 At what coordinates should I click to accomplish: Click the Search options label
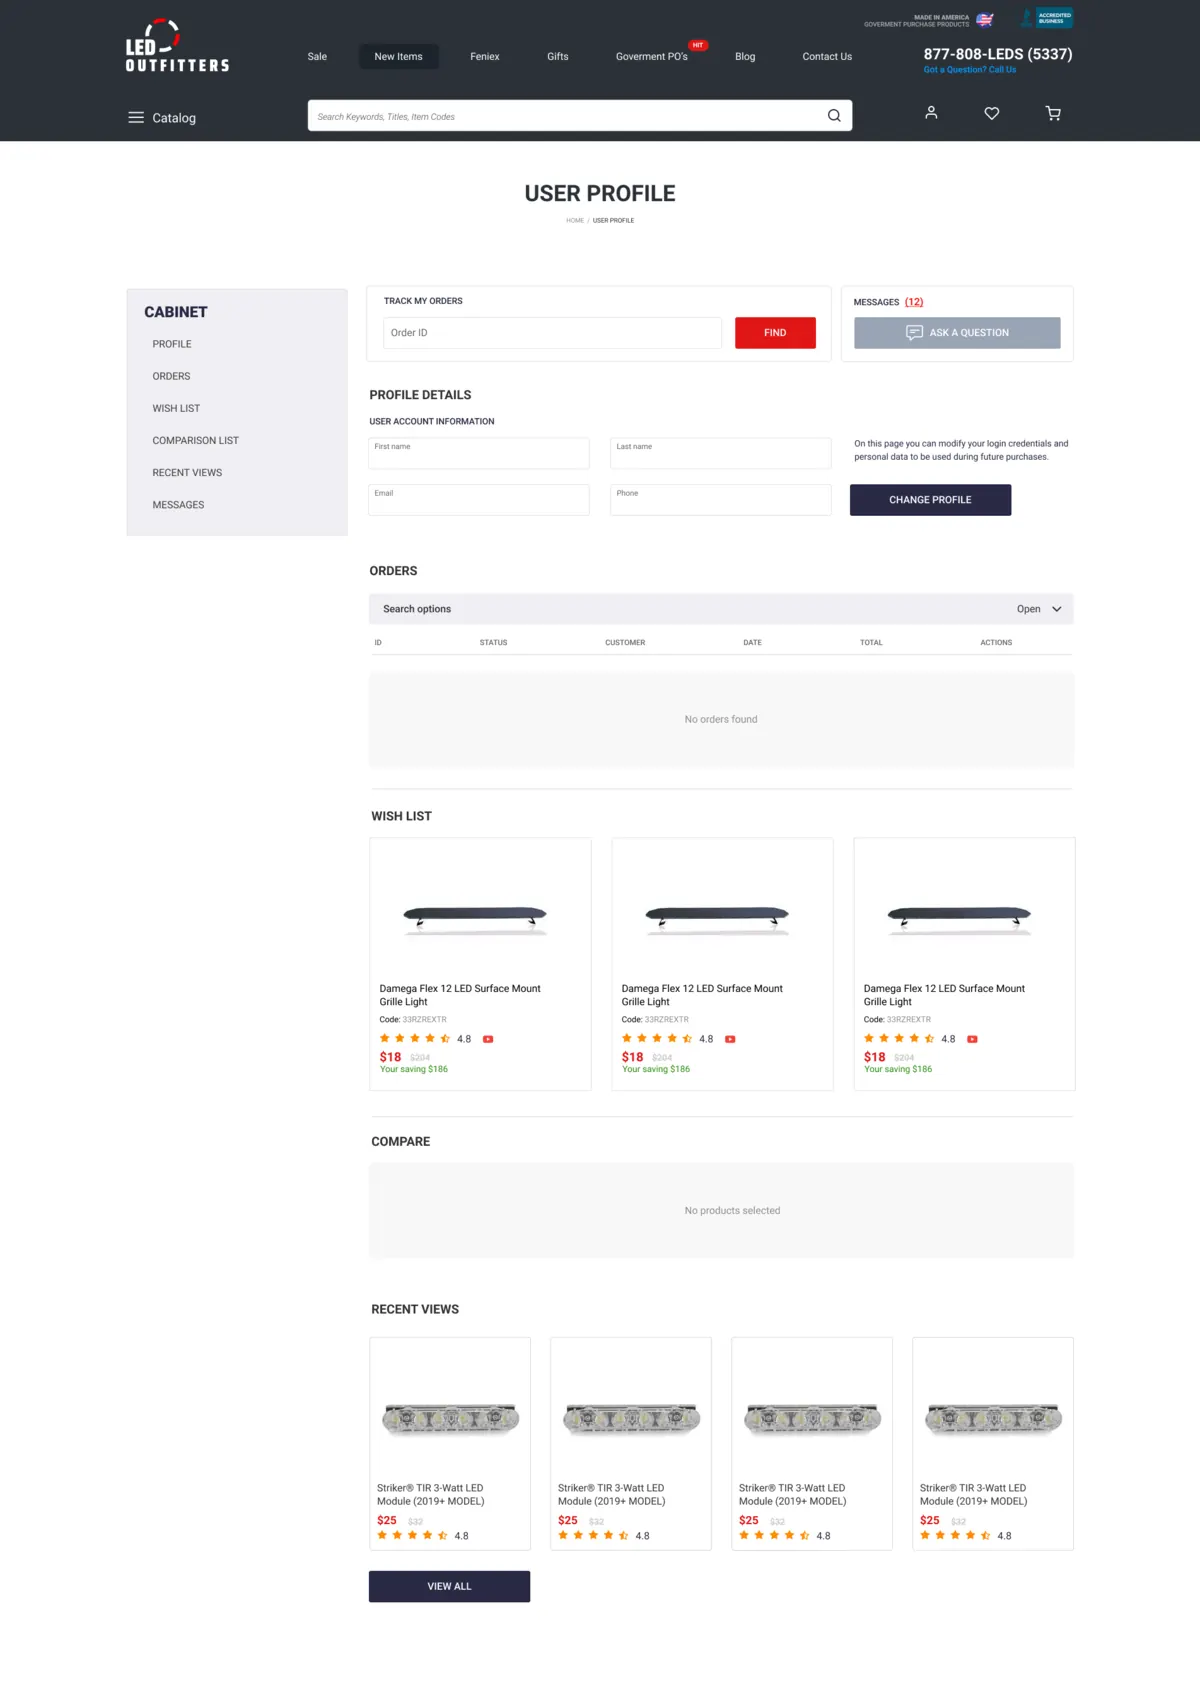coord(417,609)
